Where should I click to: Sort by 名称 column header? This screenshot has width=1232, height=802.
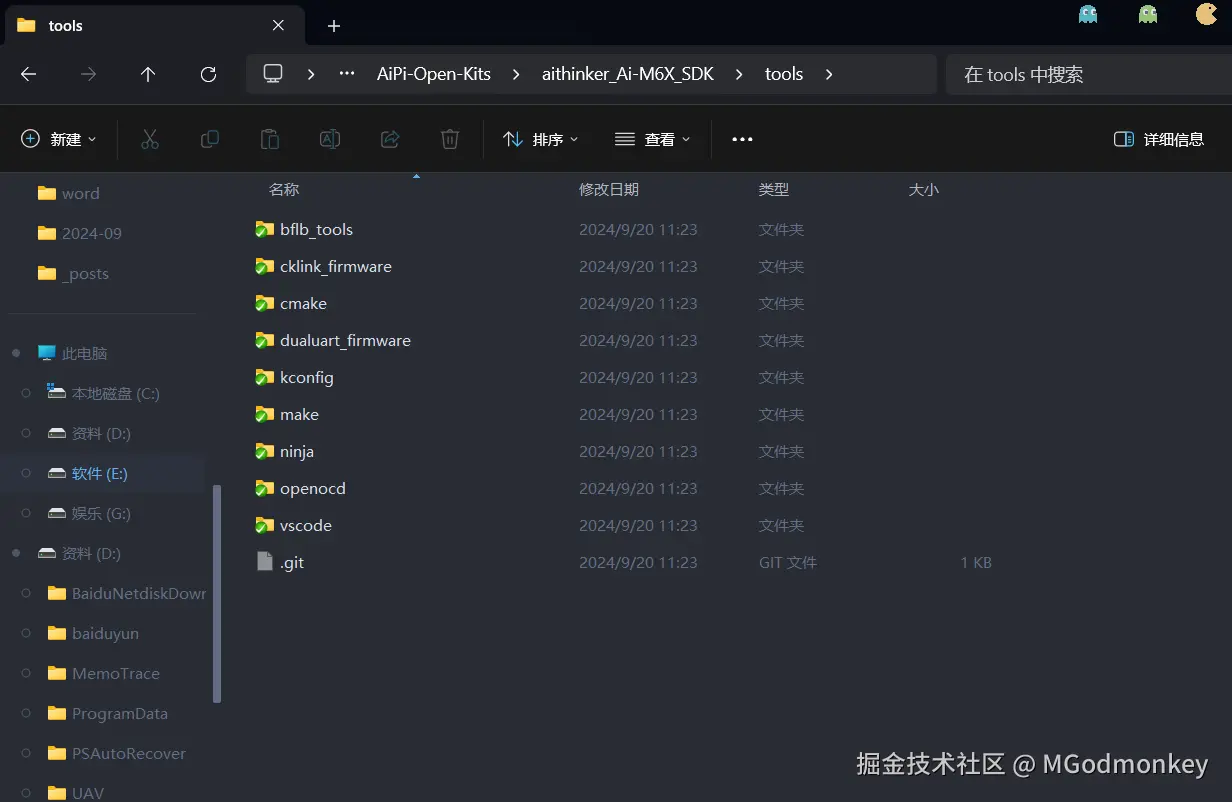tap(284, 189)
